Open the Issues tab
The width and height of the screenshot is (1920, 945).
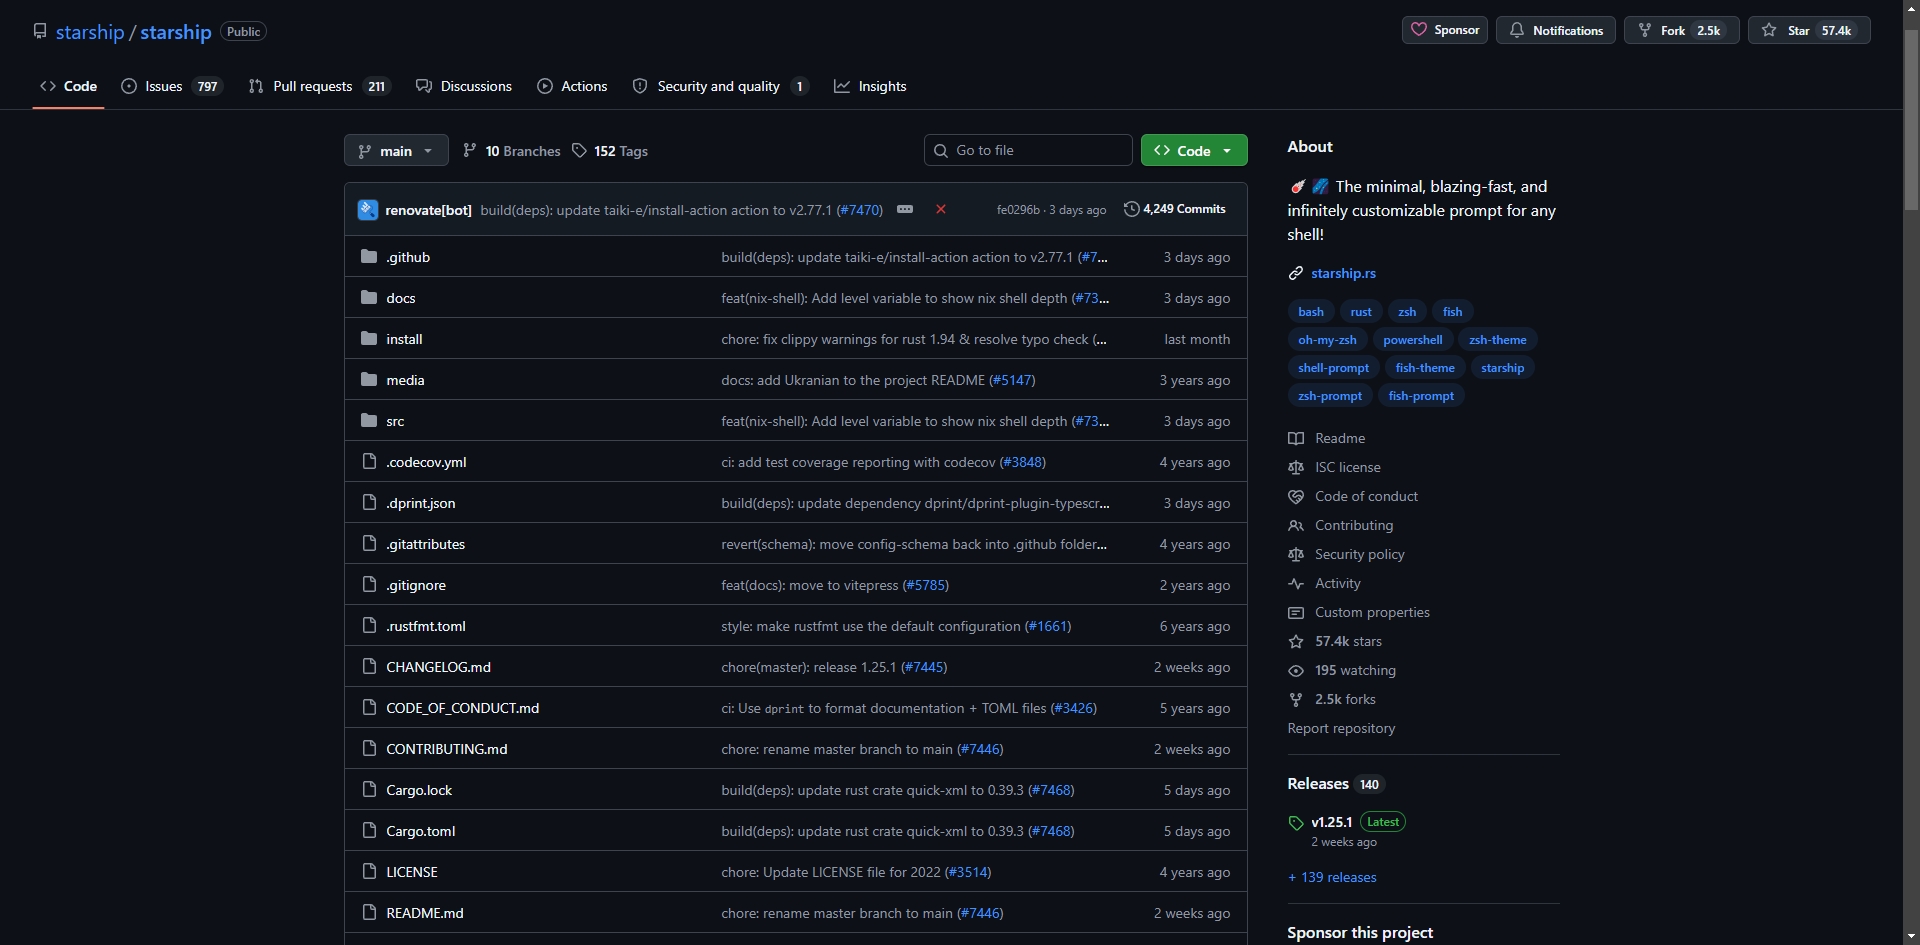(x=172, y=86)
